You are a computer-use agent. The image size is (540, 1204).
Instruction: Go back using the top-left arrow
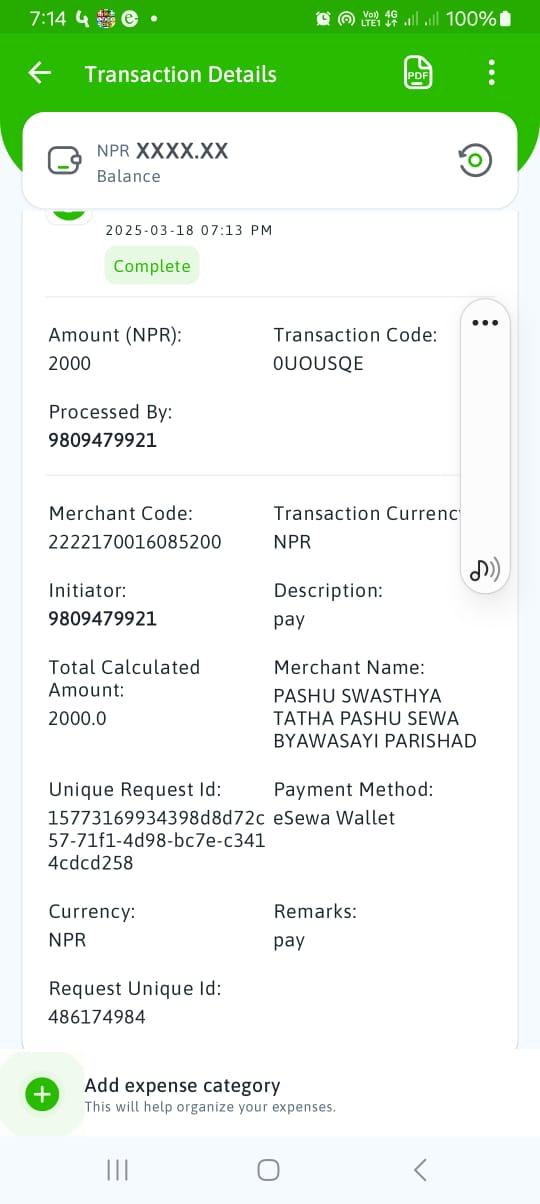coord(39,73)
